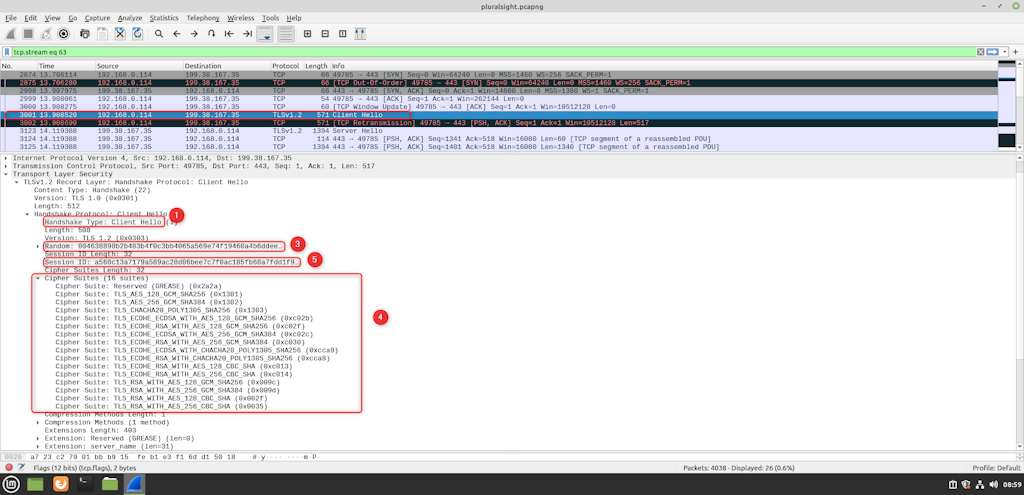Image resolution: width=1024 pixels, height=495 pixels.
Task: Close this capture file toolbar icon
Action: [x=120, y=34]
